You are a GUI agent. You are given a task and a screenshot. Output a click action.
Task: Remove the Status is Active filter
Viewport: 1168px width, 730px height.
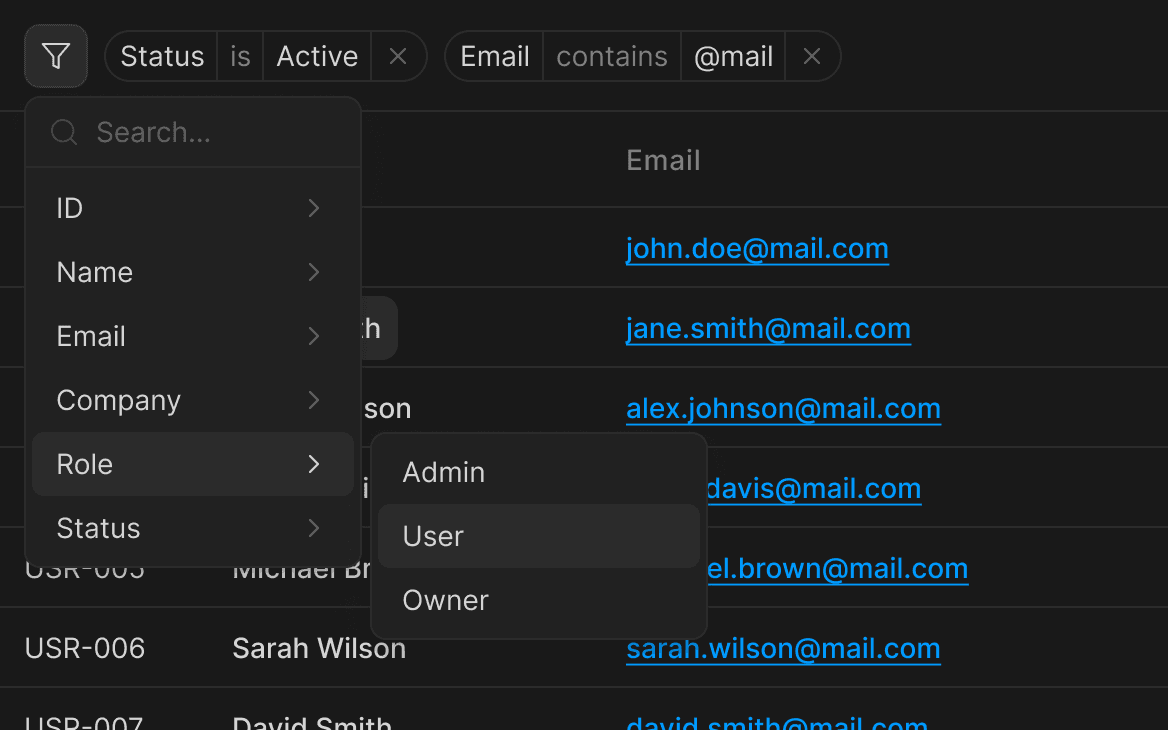pyautogui.click(x=398, y=57)
